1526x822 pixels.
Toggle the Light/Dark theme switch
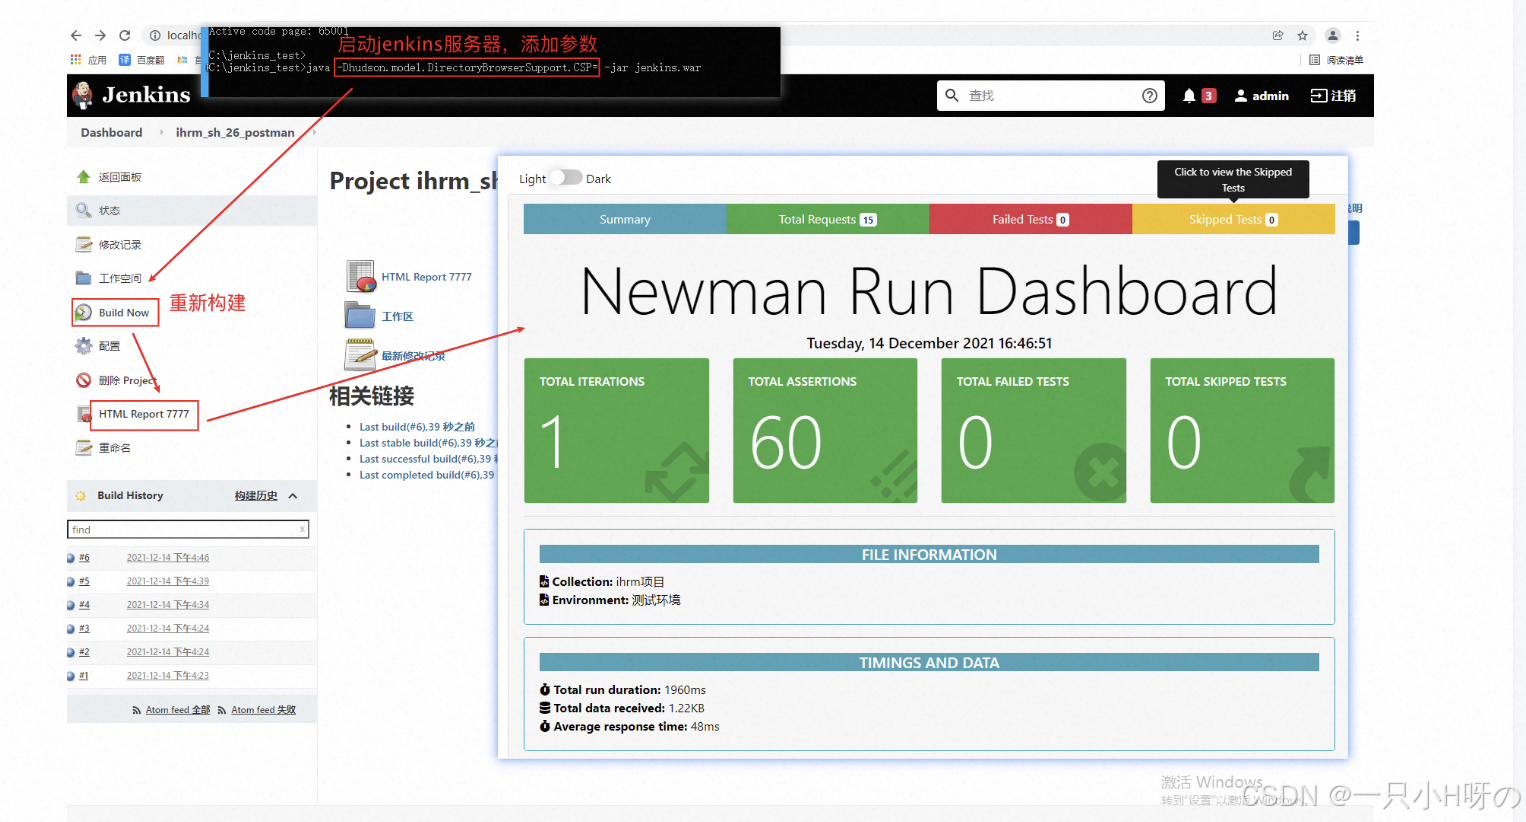click(x=565, y=178)
